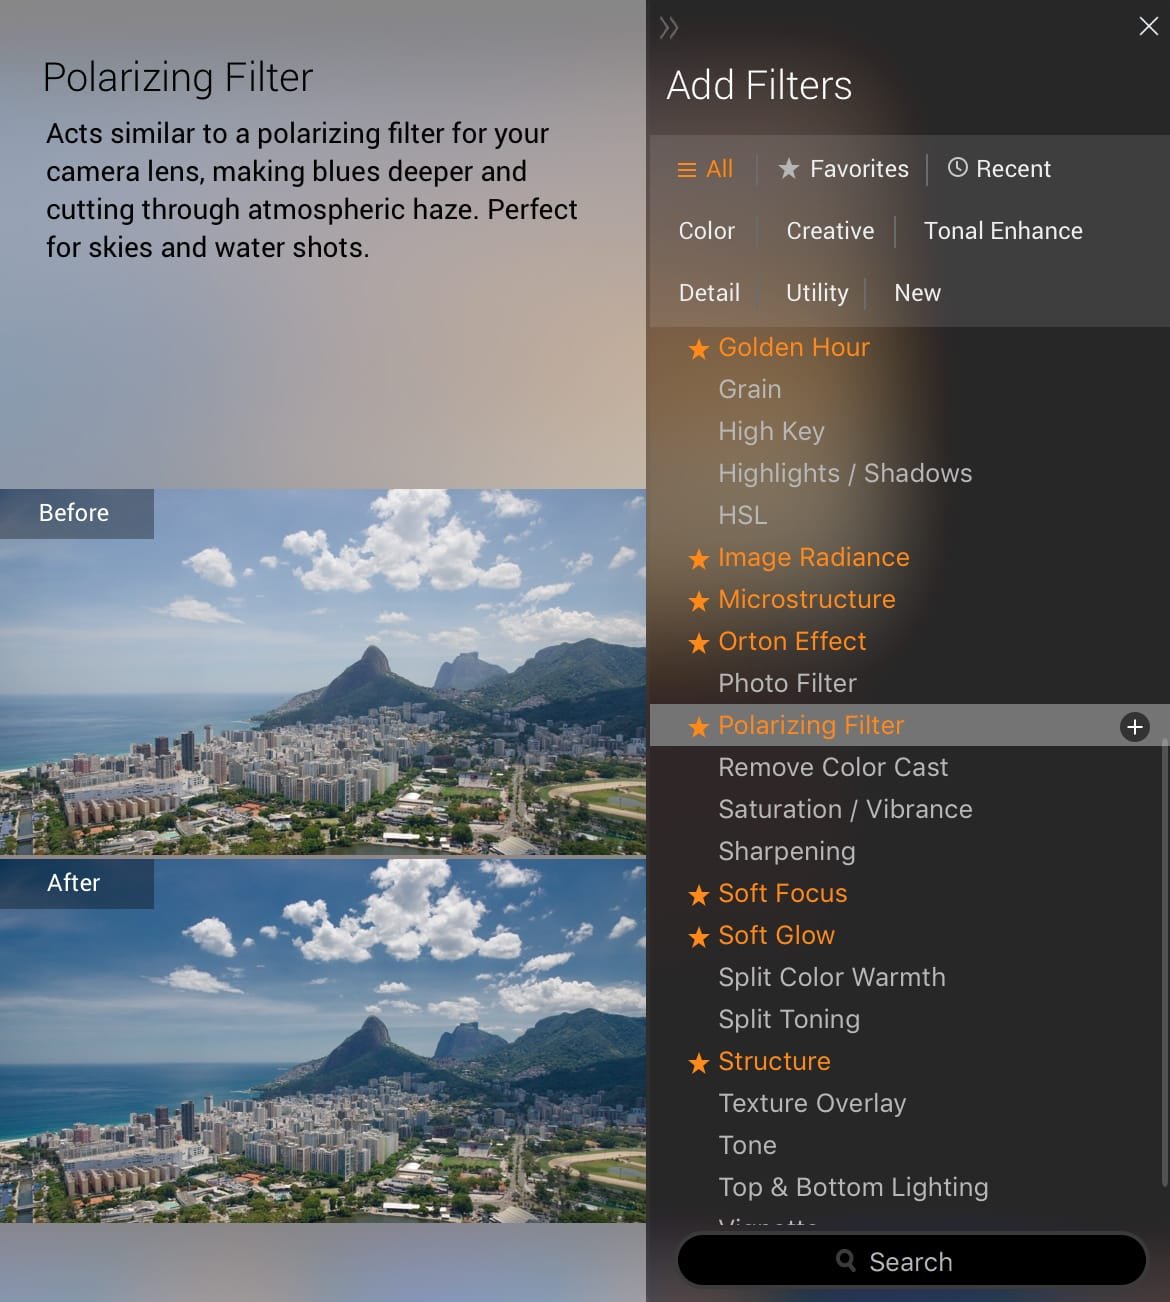The image size is (1170, 1302).
Task: Choose the Saturation / Vibrance filter
Action: [845, 809]
